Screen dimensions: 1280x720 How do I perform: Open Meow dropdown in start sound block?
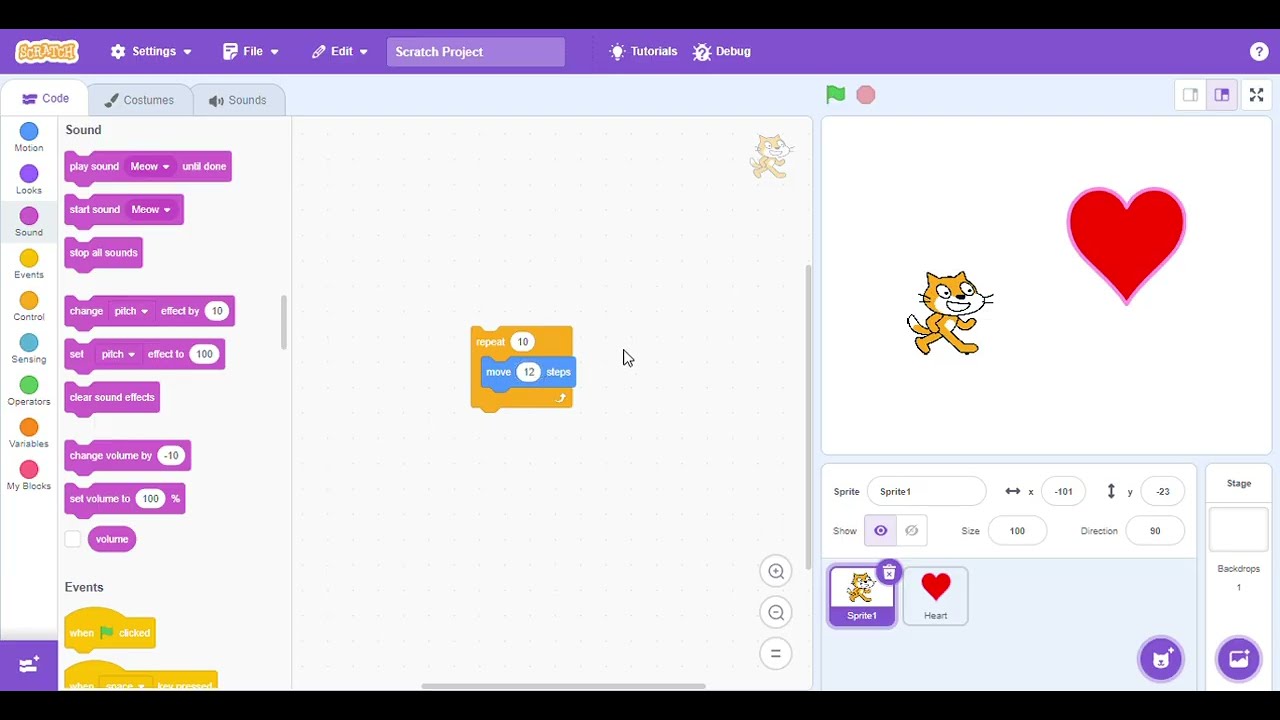point(151,210)
